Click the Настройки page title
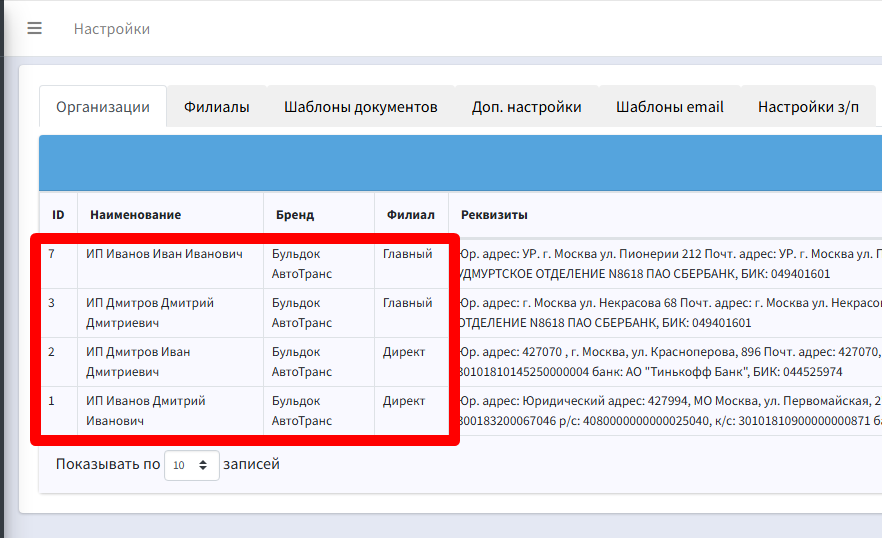The height and width of the screenshot is (538, 882). tap(112, 29)
